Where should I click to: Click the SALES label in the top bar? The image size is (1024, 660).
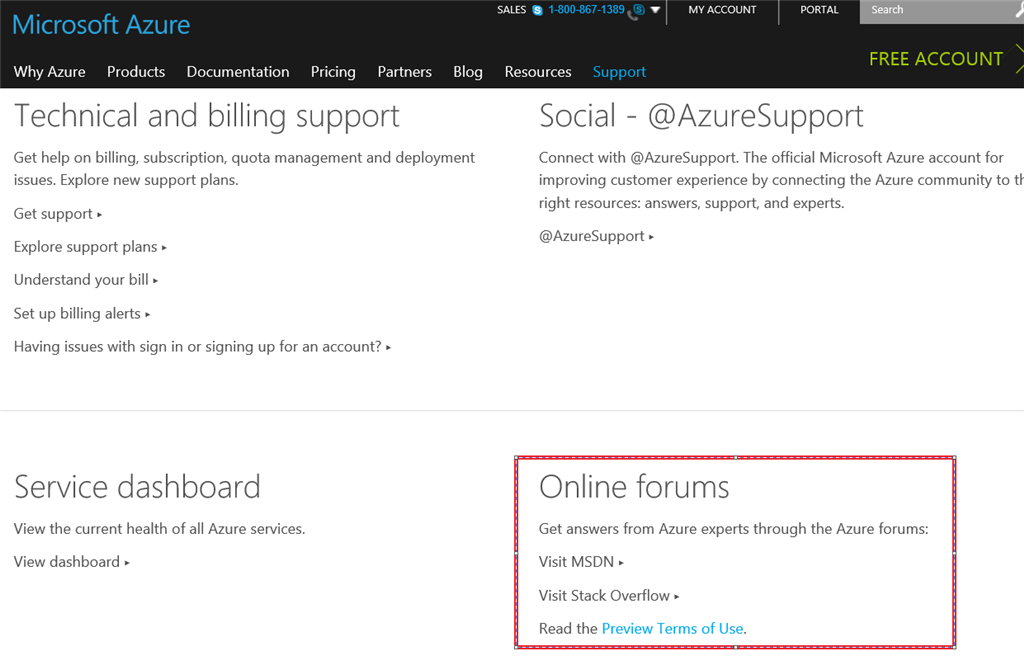point(511,10)
